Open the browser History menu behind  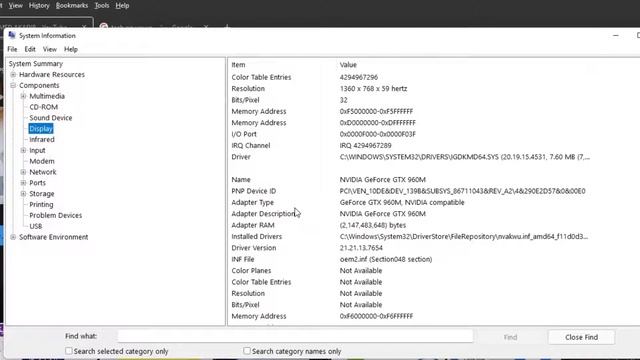point(39,6)
